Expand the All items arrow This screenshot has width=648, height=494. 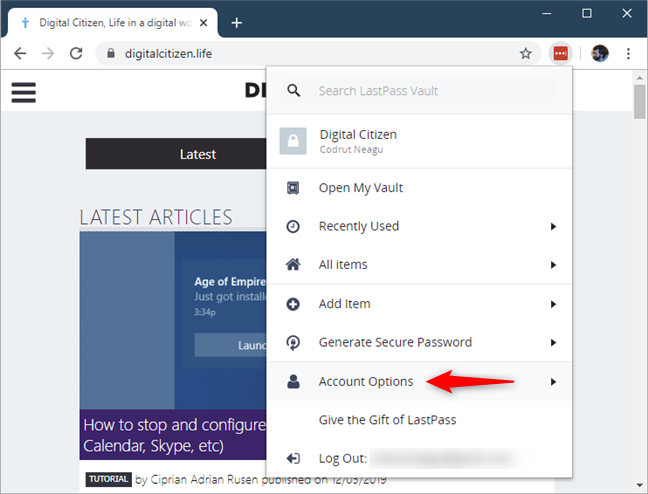pos(553,265)
